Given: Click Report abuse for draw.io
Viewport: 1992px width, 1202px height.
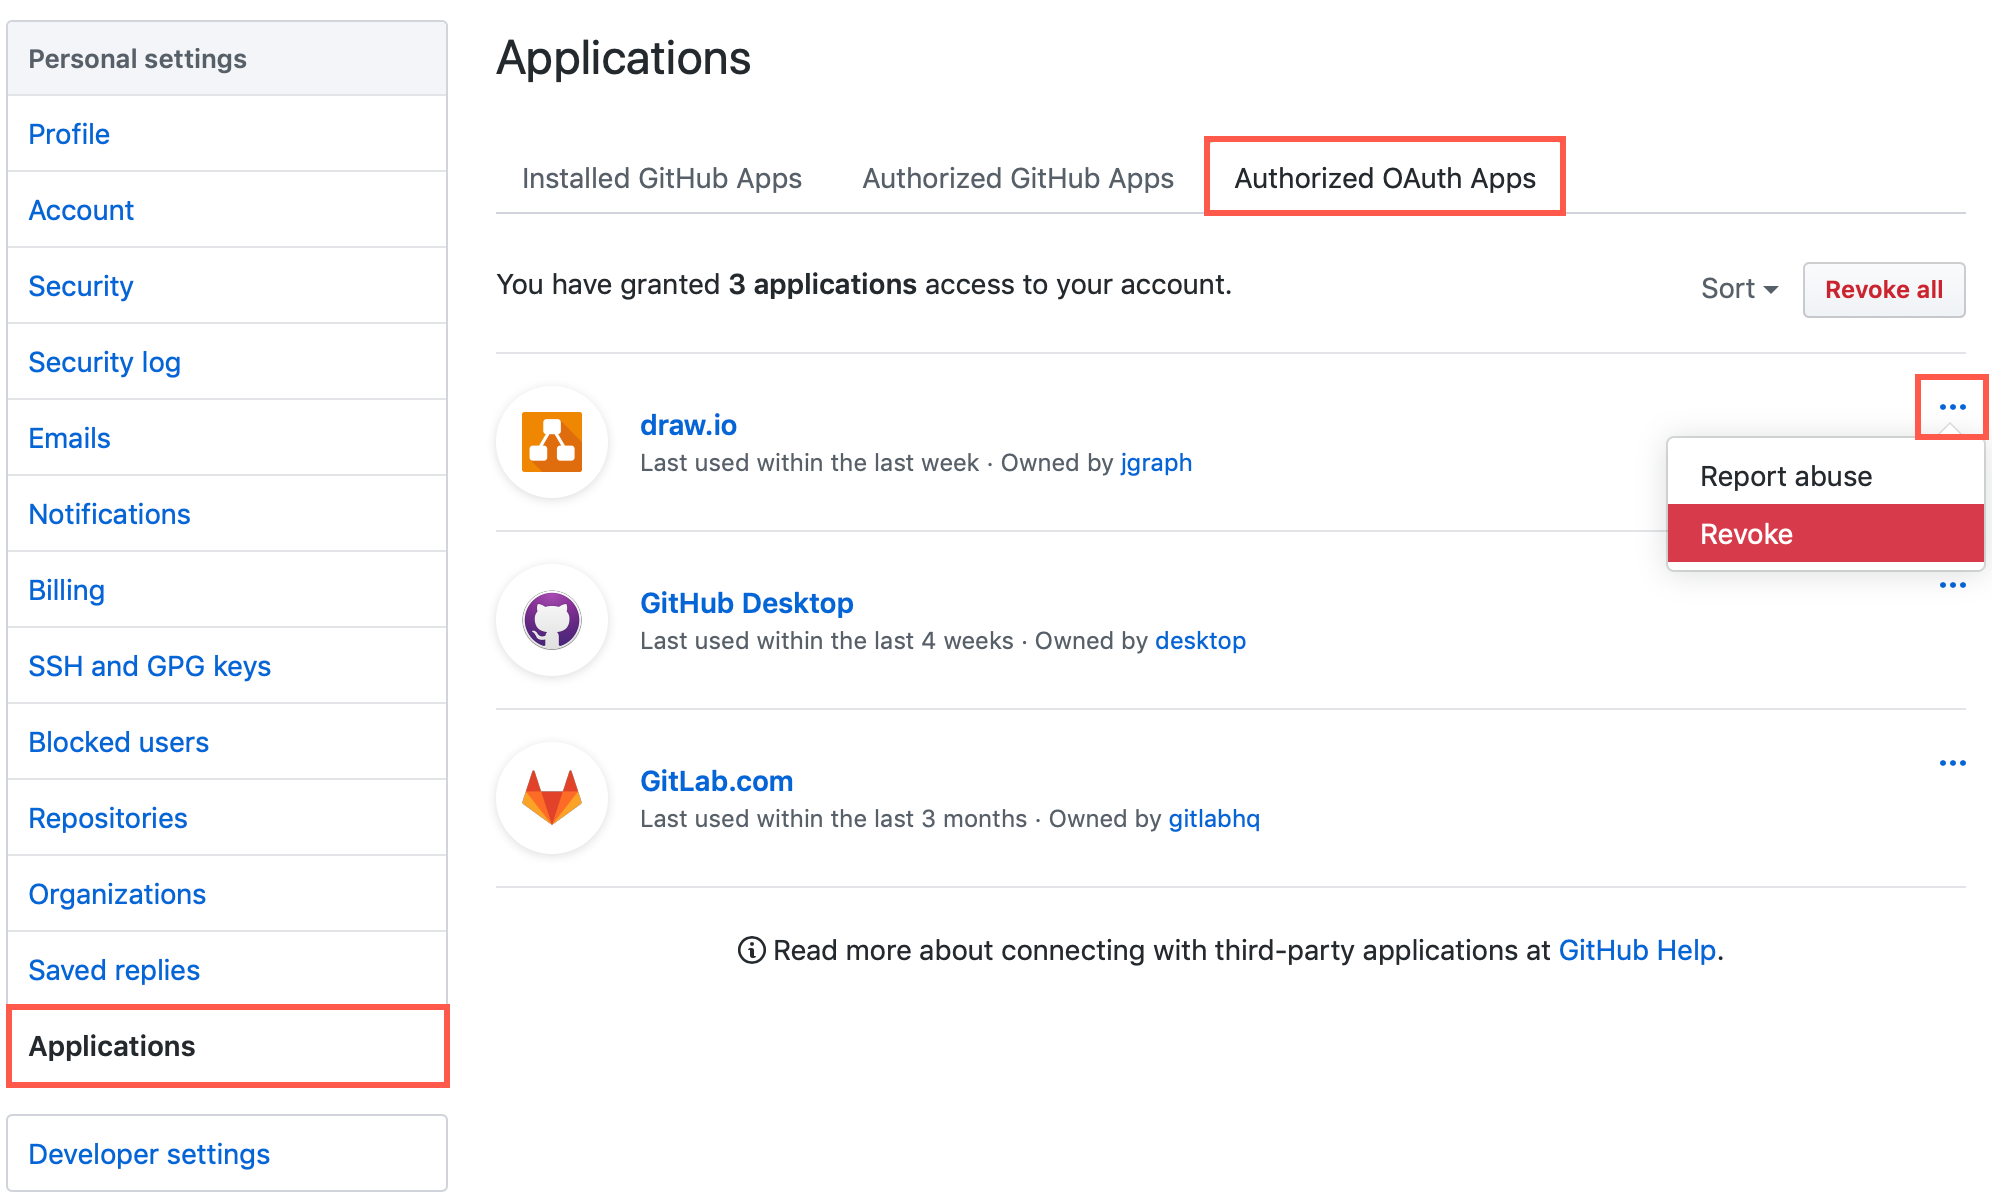Looking at the screenshot, I should [1784, 475].
